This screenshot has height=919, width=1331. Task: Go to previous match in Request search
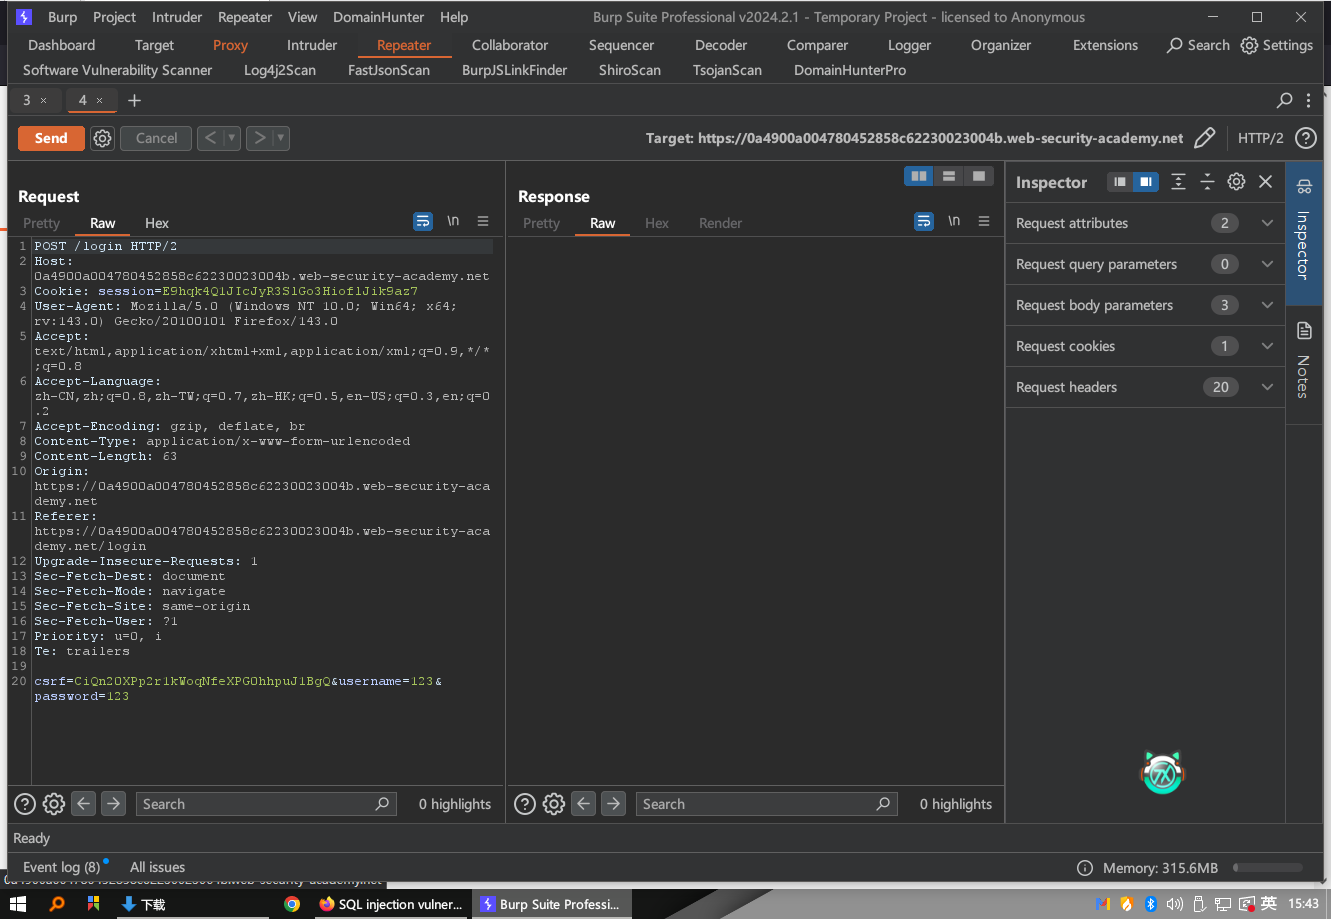pyautogui.click(x=84, y=803)
